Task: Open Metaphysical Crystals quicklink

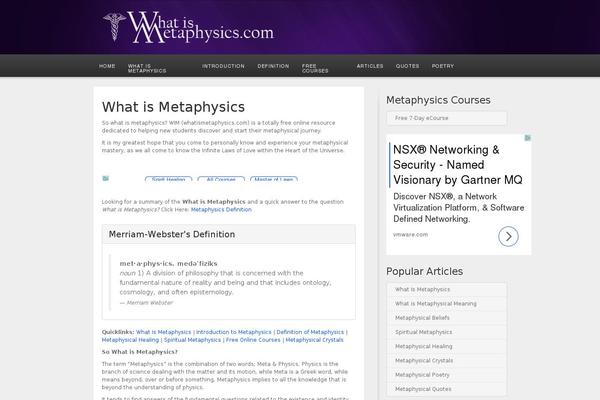Action: [314, 340]
